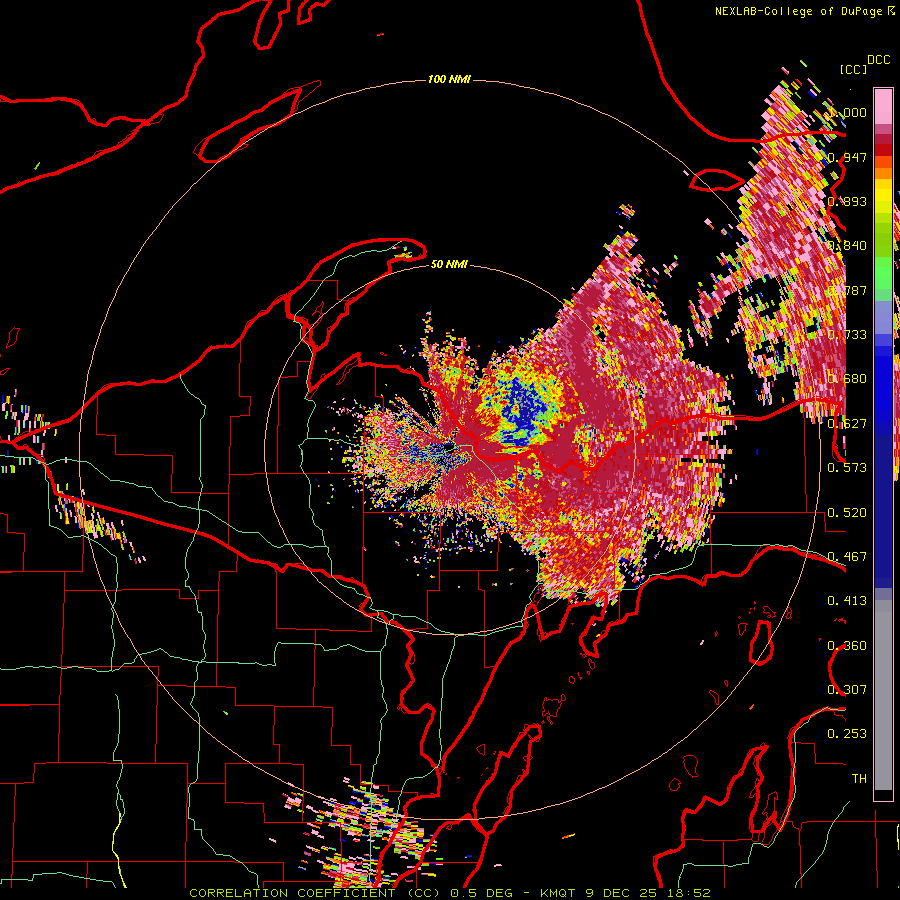The height and width of the screenshot is (900, 900).
Task: Click the 0.840 scale value
Action: tap(847, 246)
